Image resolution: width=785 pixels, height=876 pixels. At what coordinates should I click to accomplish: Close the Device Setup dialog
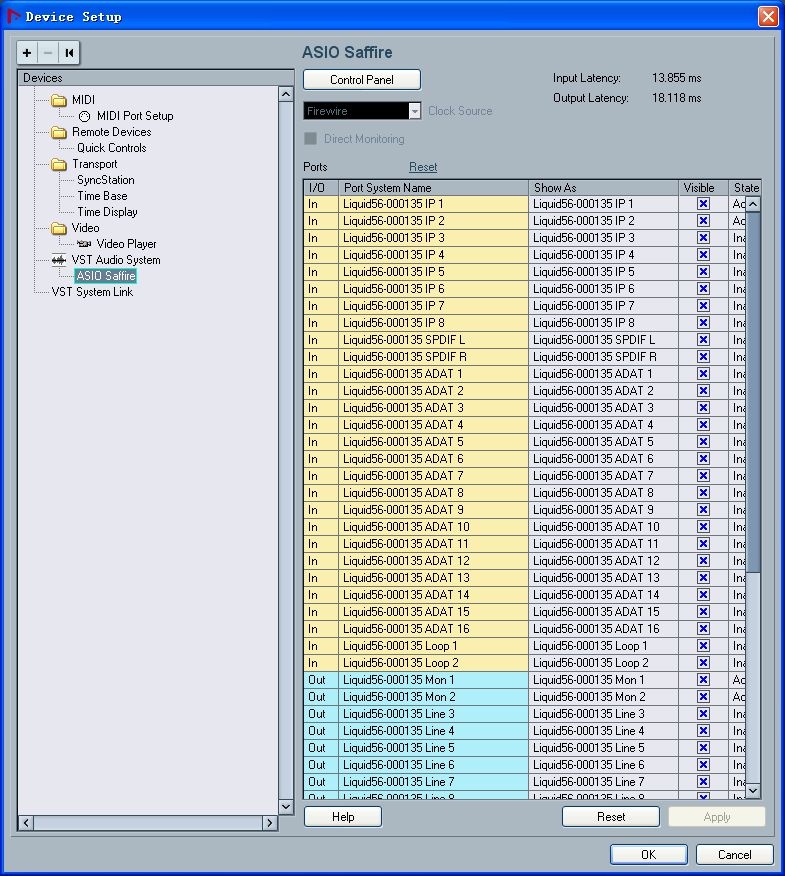(768, 16)
